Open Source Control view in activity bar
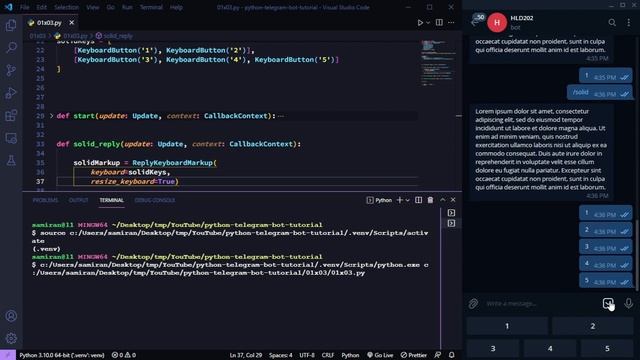 tap(11, 70)
